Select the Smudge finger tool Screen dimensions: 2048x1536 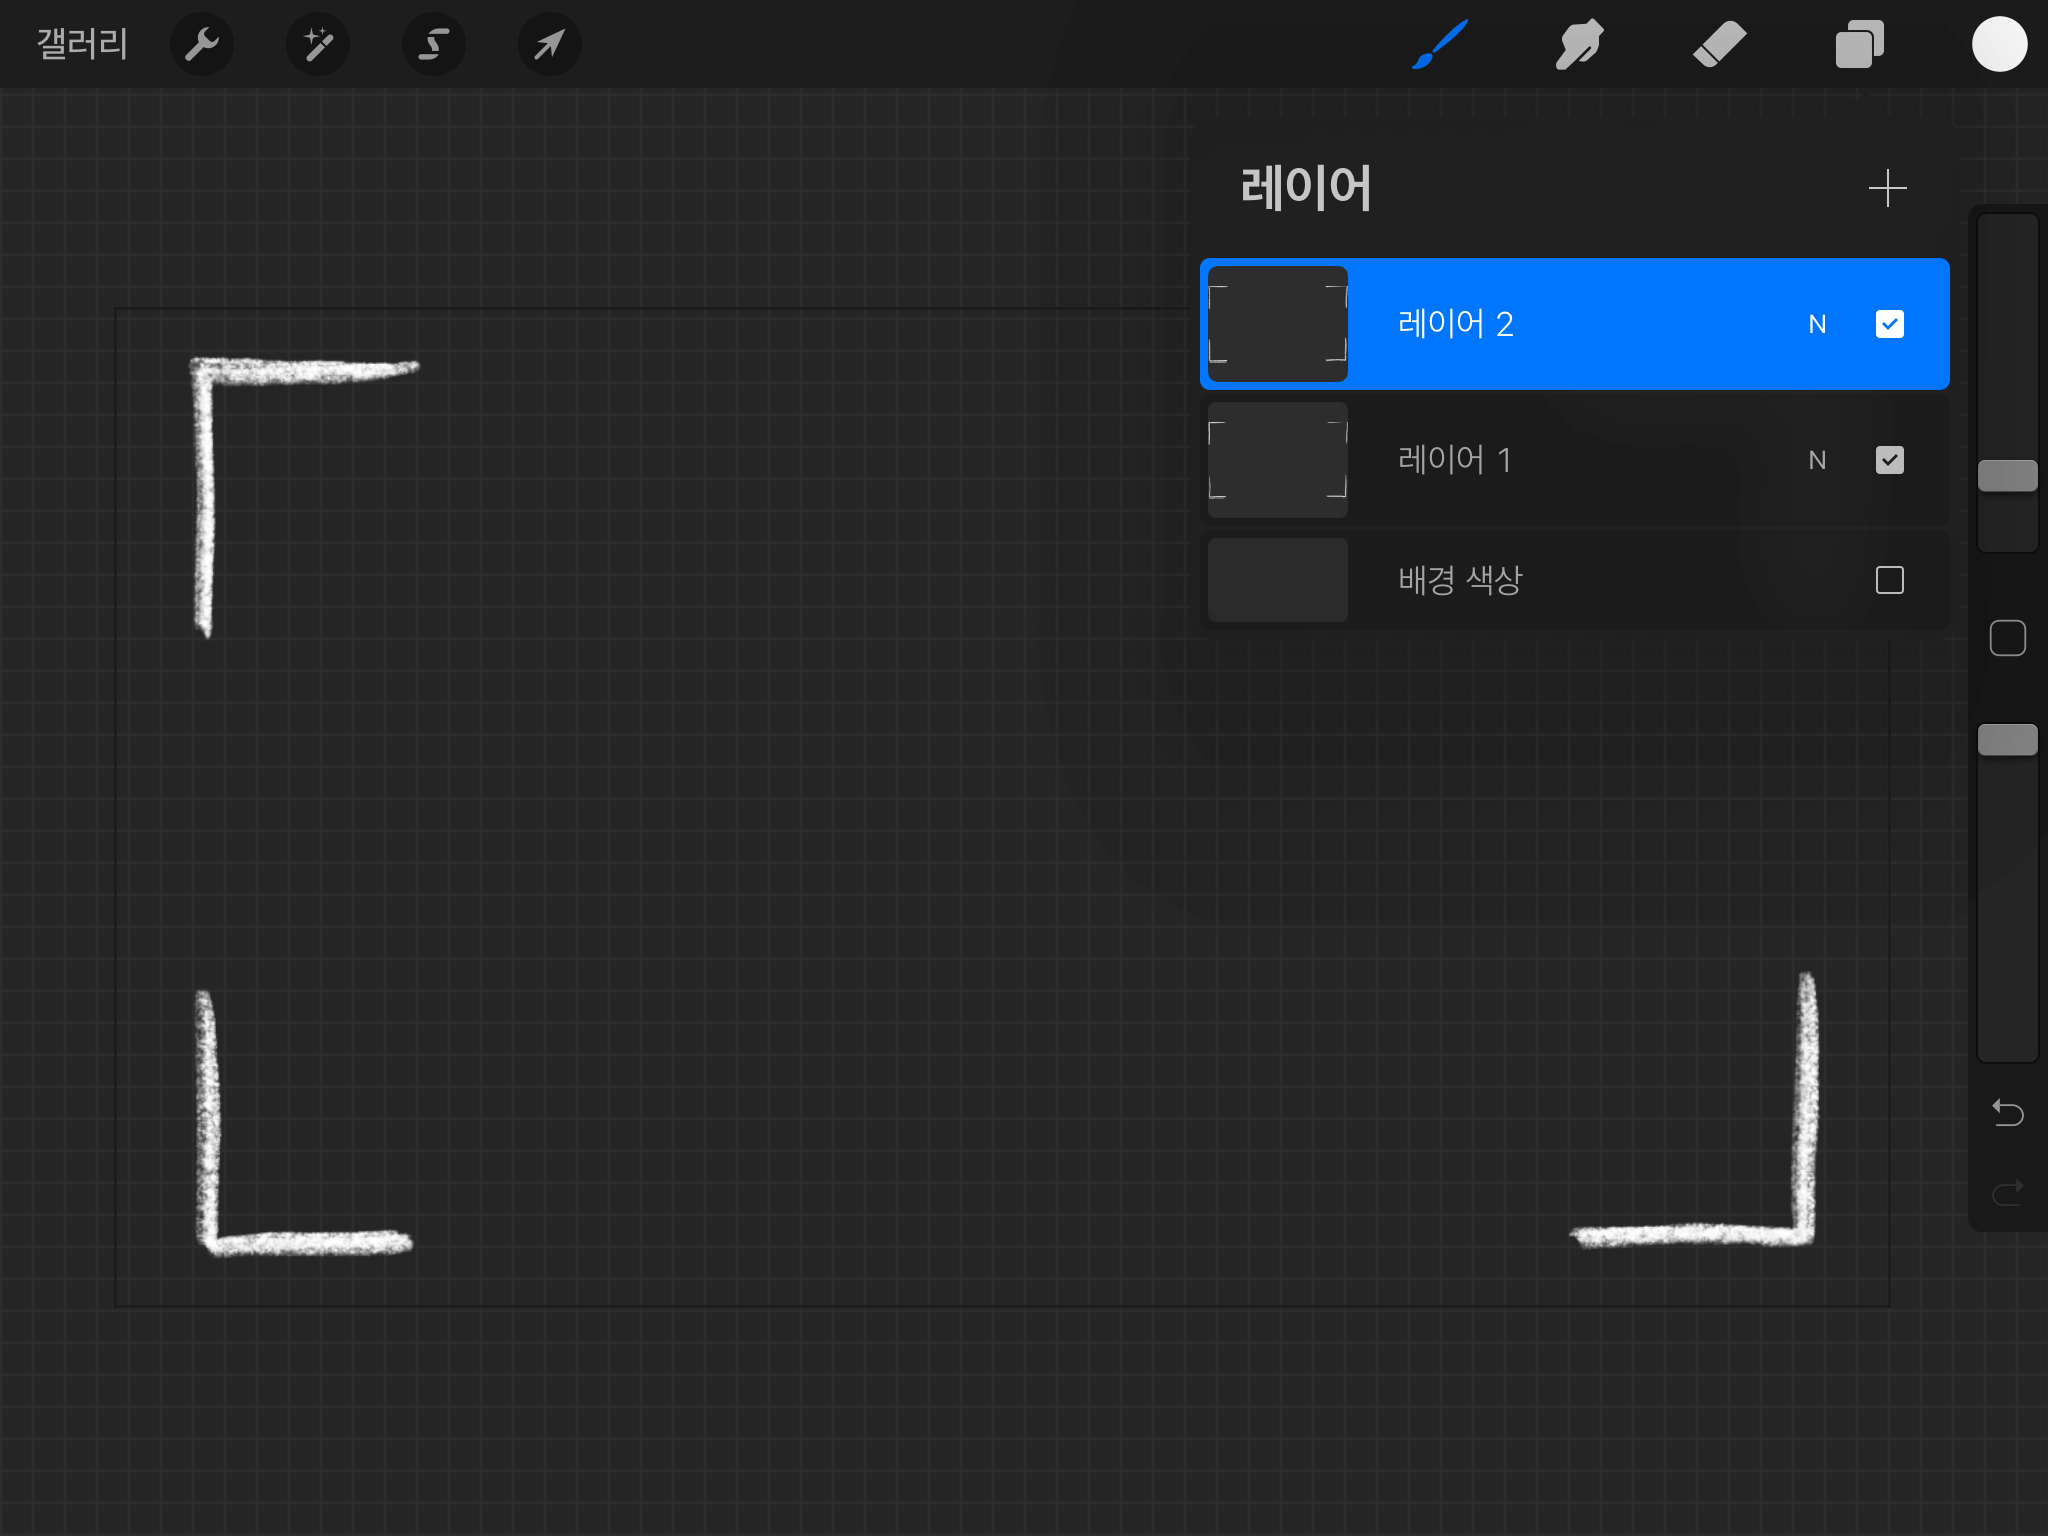click(x=1579, y=45)
